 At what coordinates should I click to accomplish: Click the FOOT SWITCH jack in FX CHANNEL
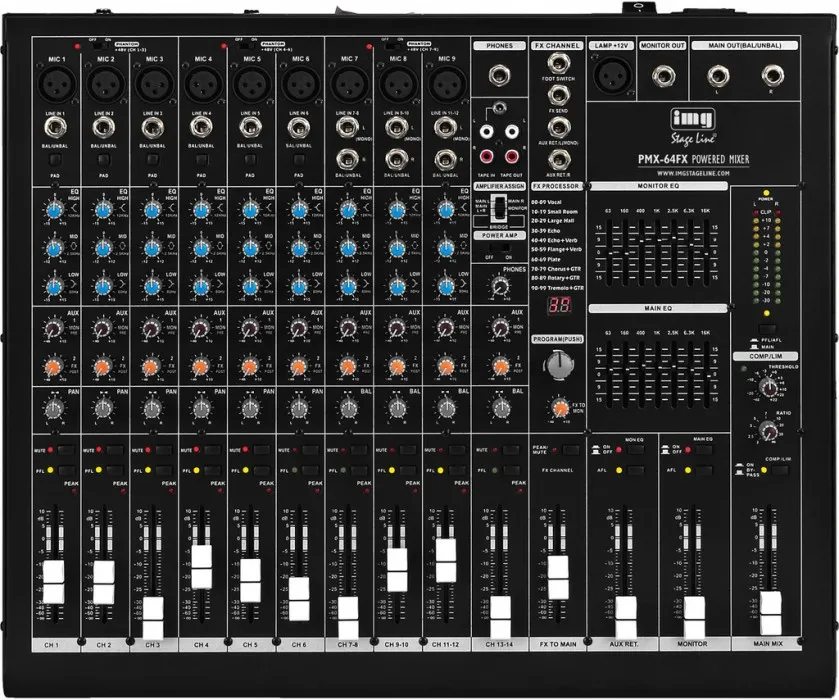[x=558, y=65]
